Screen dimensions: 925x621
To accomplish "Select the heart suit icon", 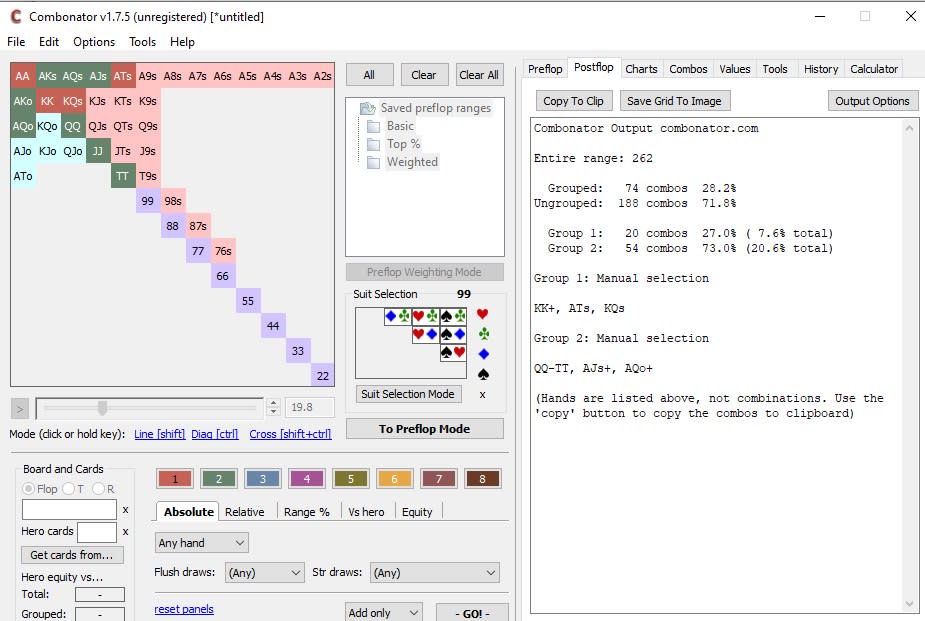I will (x=483, y=314).
